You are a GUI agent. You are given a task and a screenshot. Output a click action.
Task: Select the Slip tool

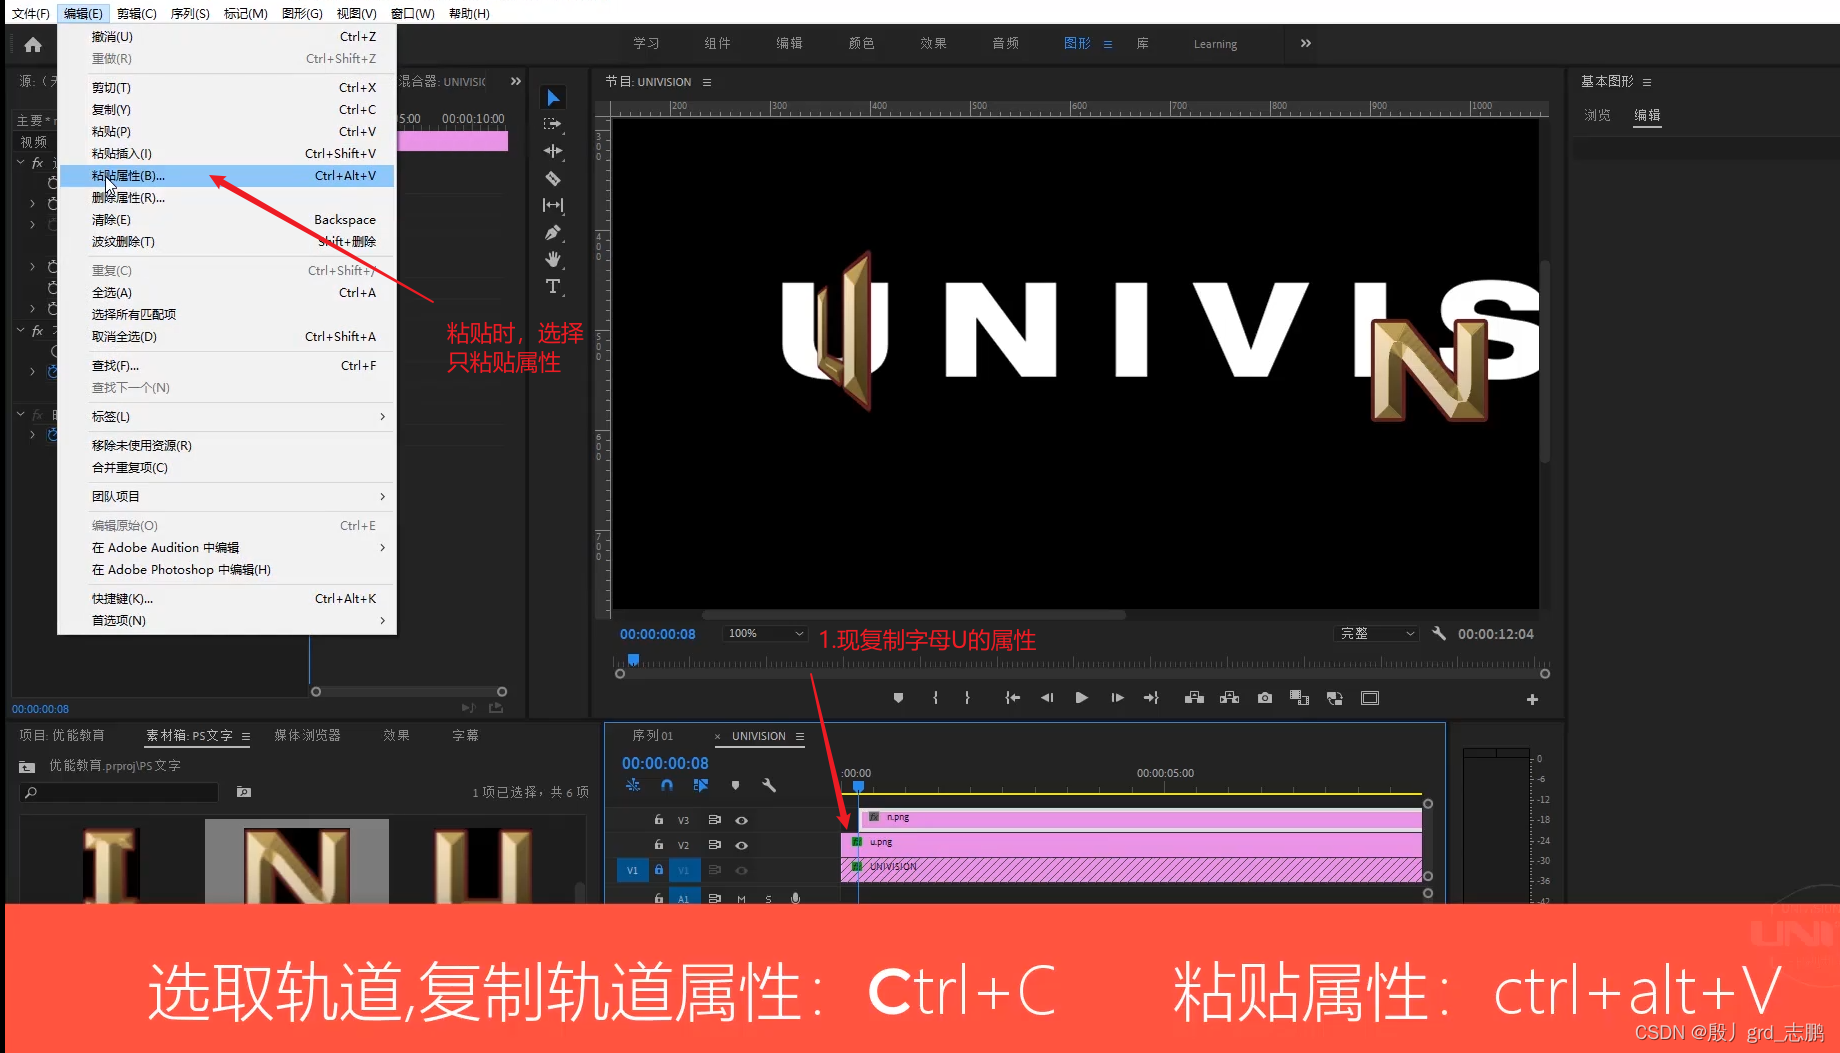pyautogui.click(x=553, y=205)
